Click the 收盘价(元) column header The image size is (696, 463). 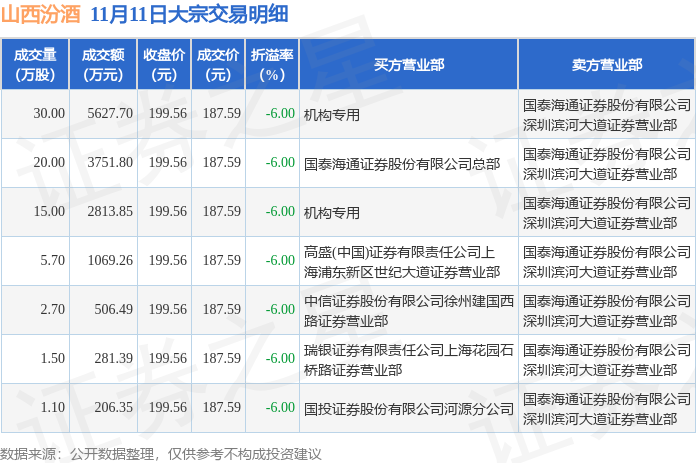click(x=164, y=64)
